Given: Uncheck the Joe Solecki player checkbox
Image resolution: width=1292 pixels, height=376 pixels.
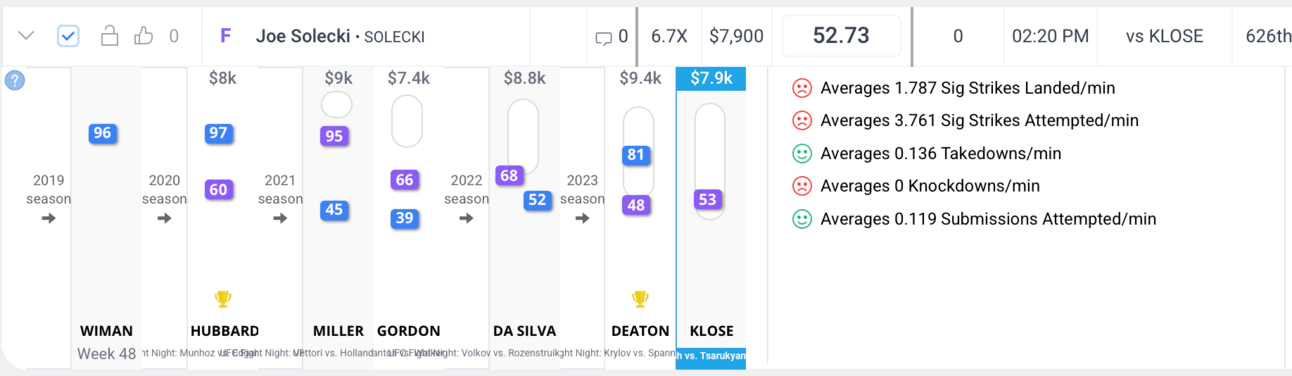Looking at the screenshot, I should pos(68,36).
